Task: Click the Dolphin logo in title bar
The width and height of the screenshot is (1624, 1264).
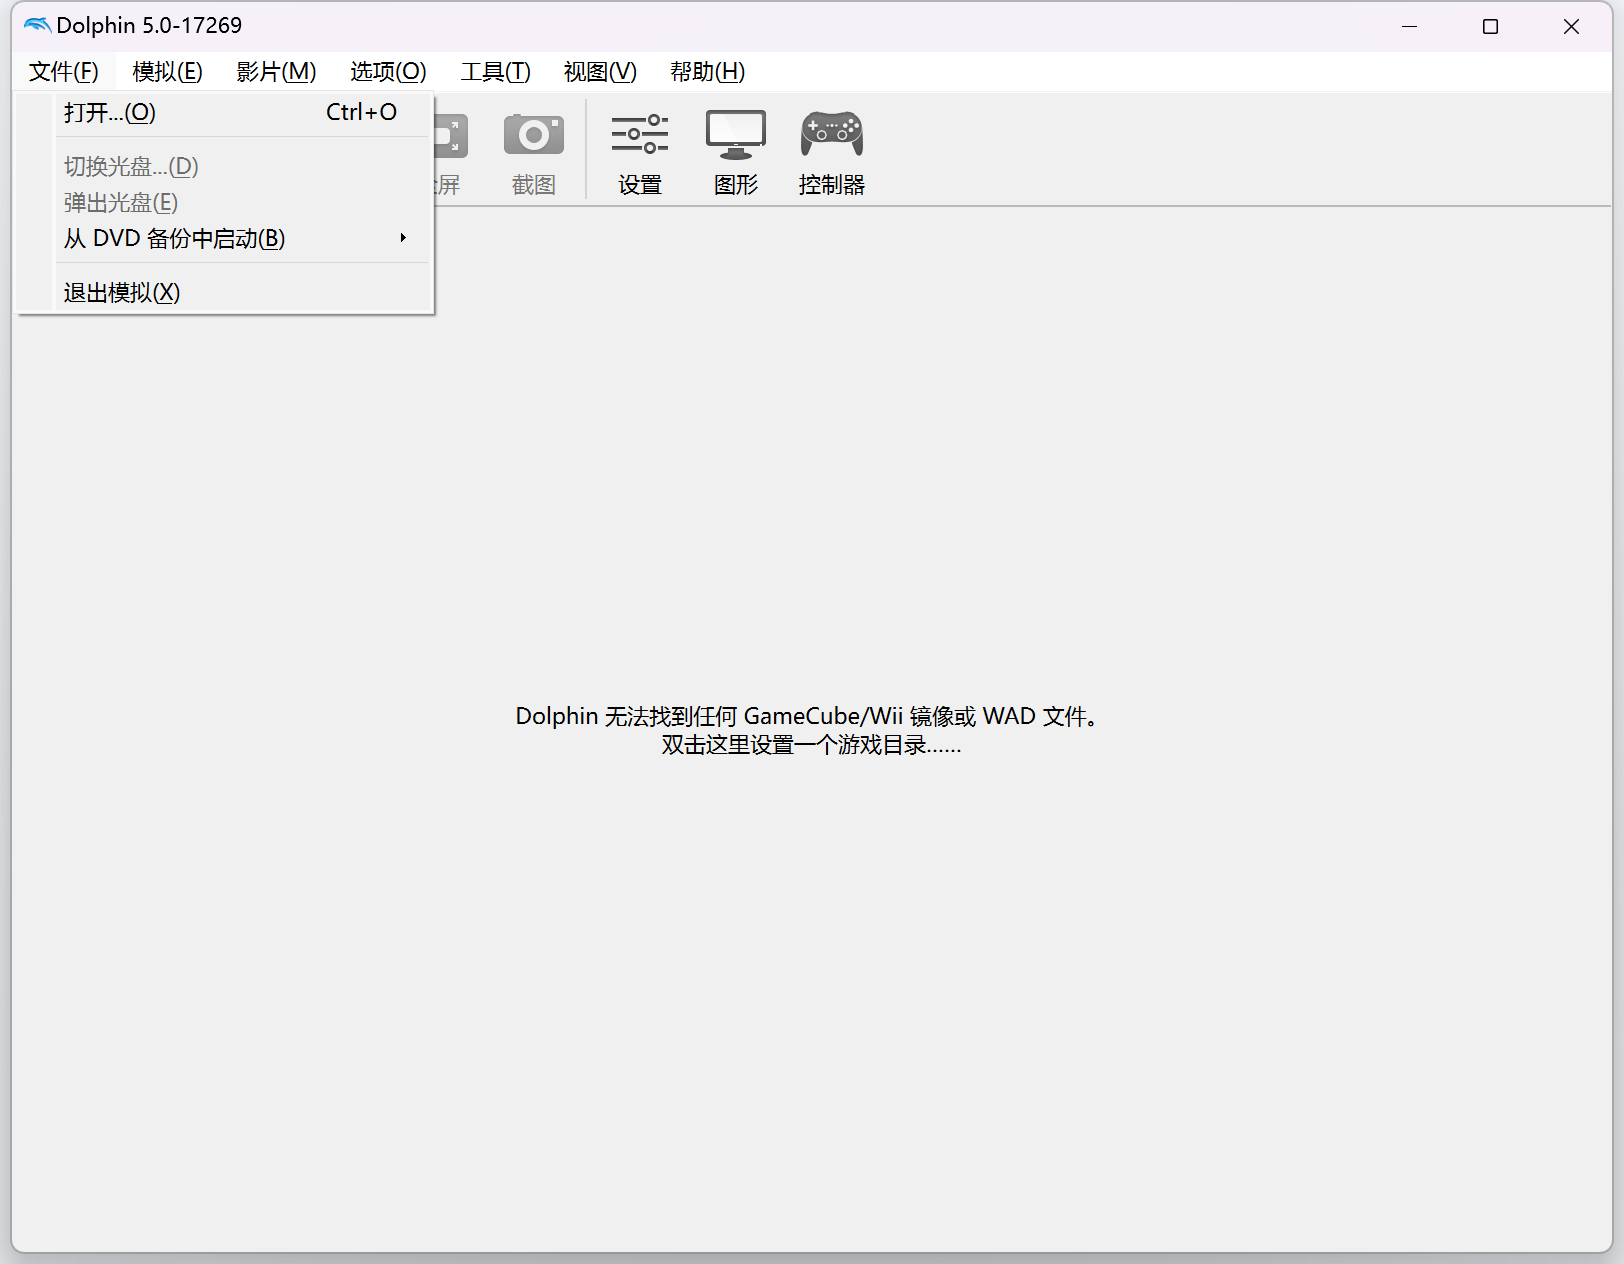Action: pos(37,26)
